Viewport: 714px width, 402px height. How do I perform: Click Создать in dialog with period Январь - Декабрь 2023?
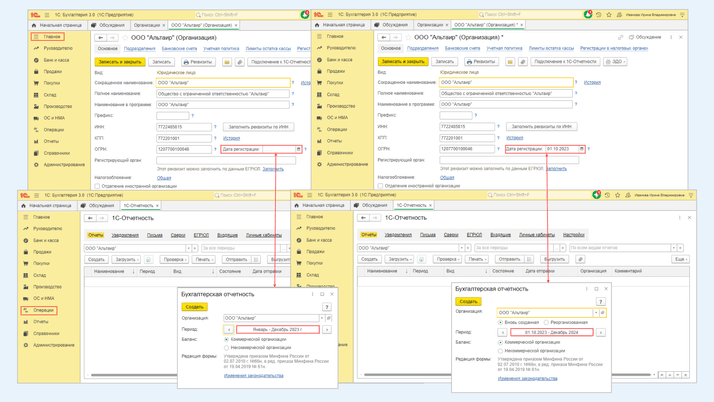(x=195, y=307)
